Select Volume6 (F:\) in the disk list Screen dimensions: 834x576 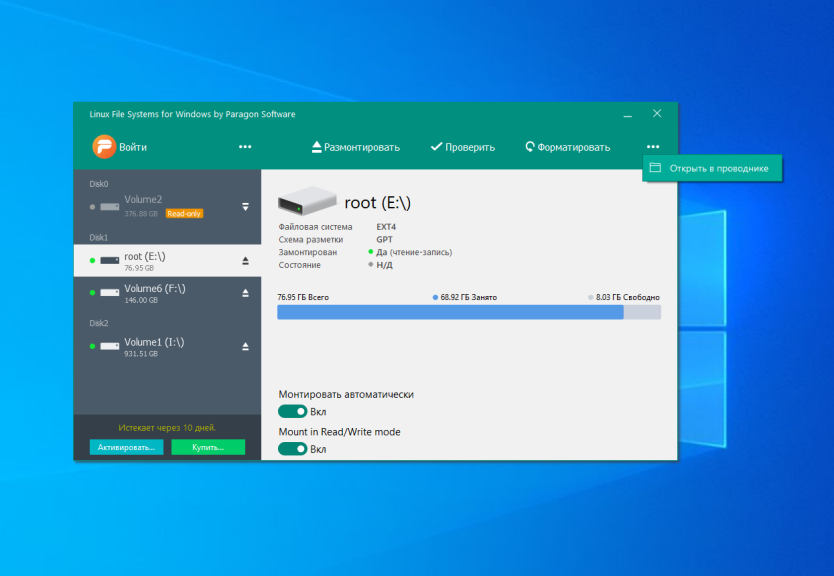(x=155, y=292)
